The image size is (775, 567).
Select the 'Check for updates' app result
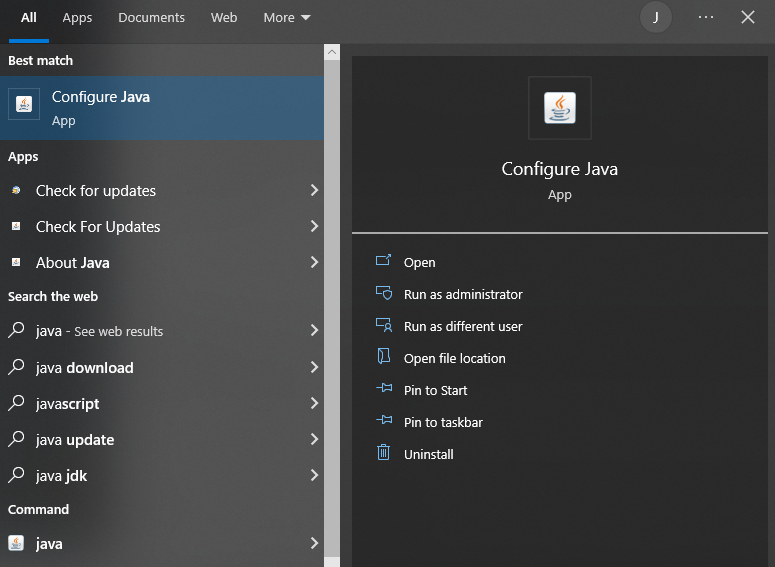(162, 191)
